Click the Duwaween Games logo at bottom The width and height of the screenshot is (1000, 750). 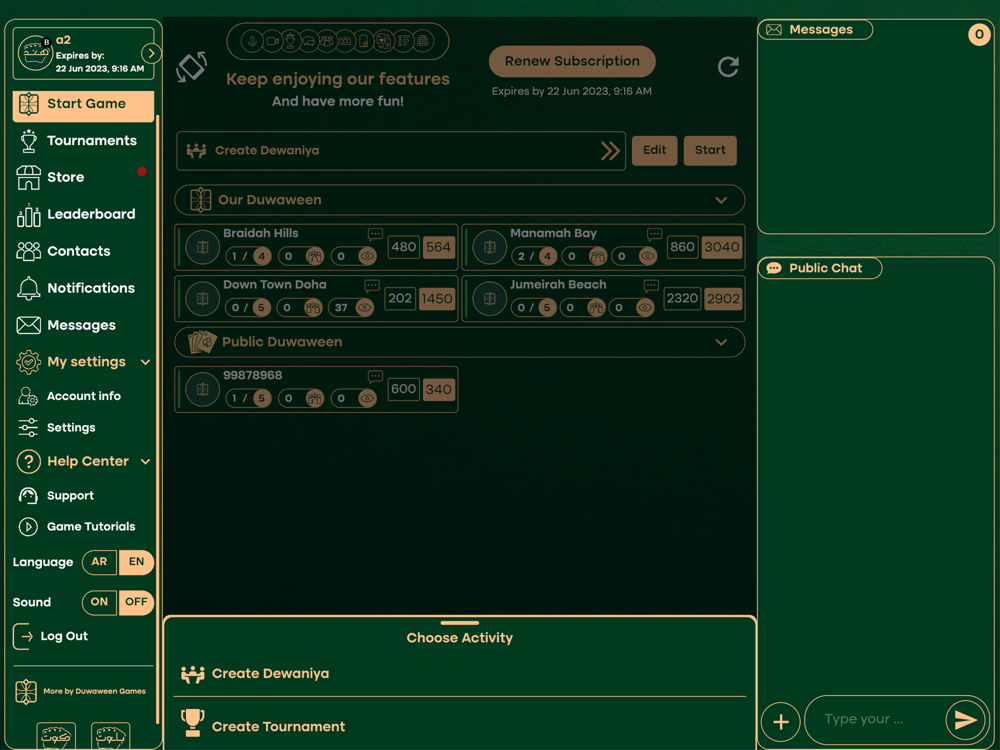coord(26,691)
